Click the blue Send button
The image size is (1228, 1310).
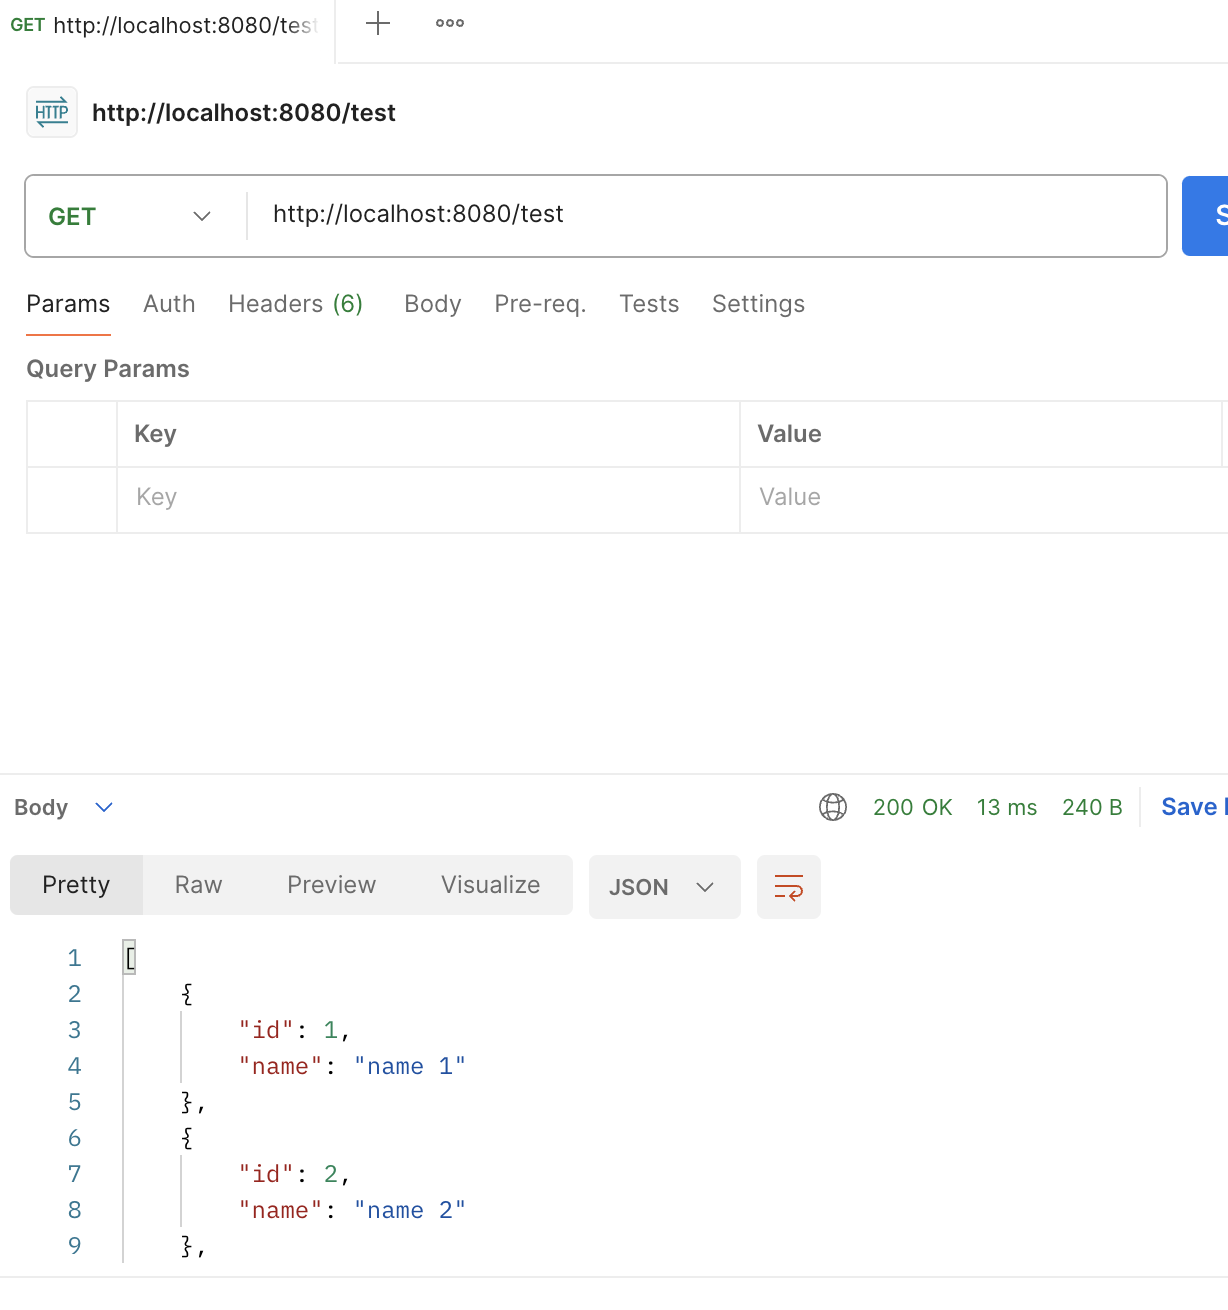pos(1206,216)
